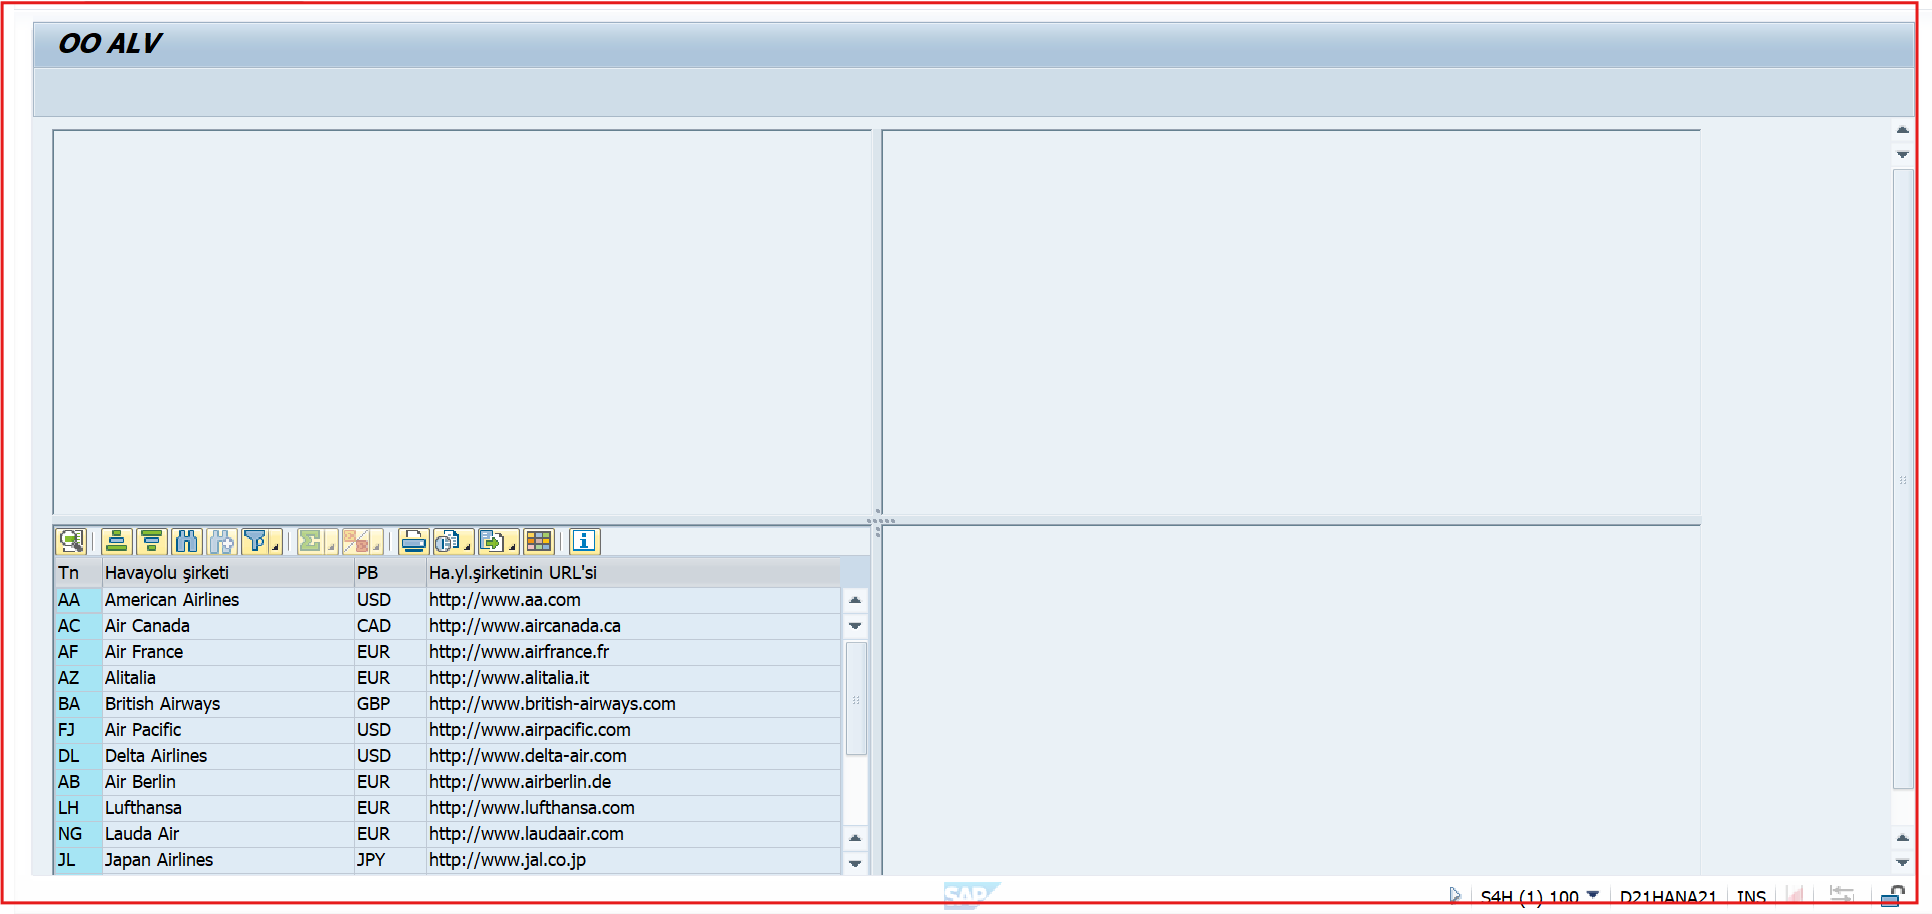Screen dimensions: 1932x914
Task: Click the CAD currency cell
Action: coord(390,626)
